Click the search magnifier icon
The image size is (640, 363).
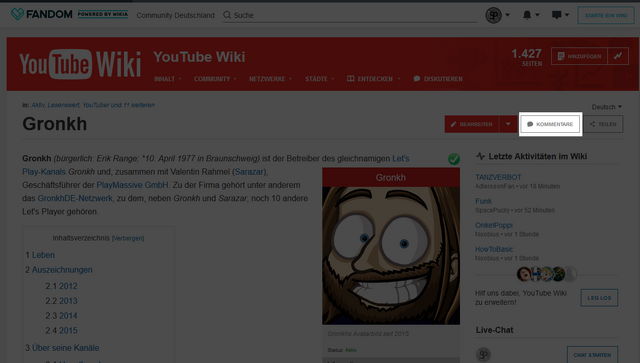[x=227, y=15]
